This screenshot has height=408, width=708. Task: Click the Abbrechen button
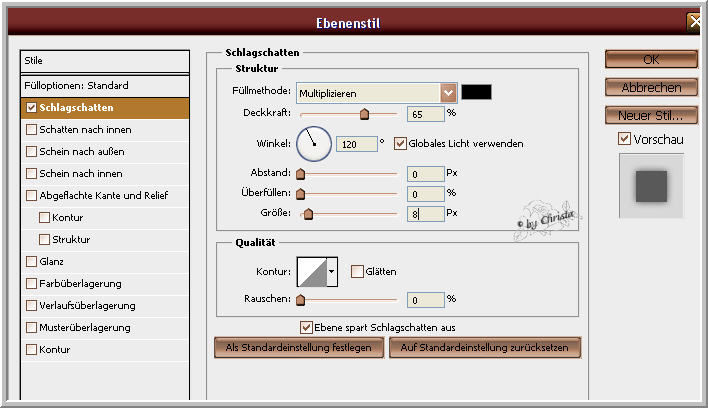[x=651, y=88]
